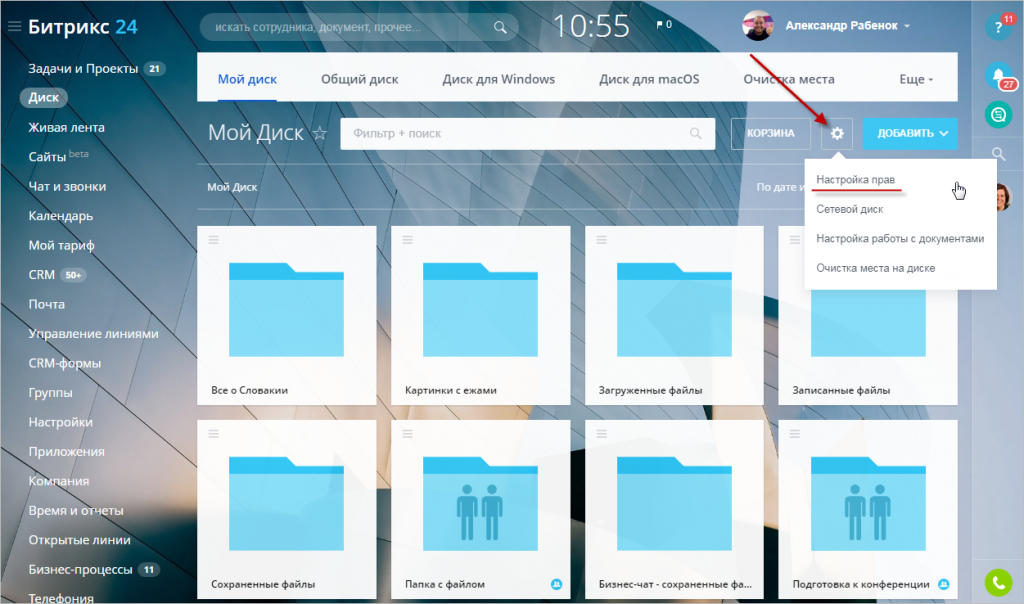
Task: Click the shared-users badge on Папка с файлом
Action: coord(556,584)
